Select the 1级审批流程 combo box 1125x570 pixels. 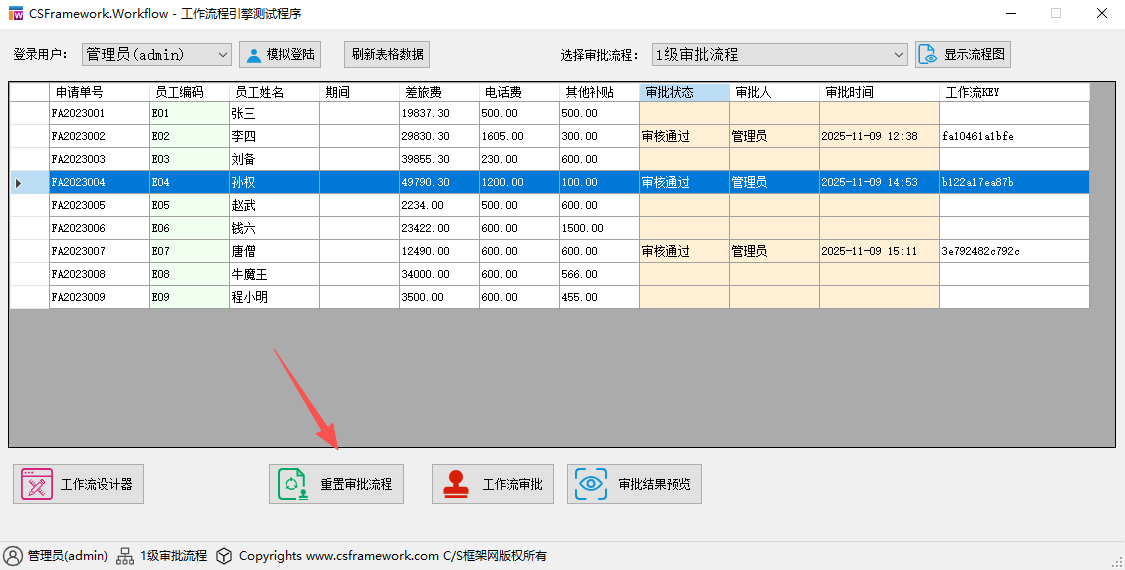[x=779, y=55]
